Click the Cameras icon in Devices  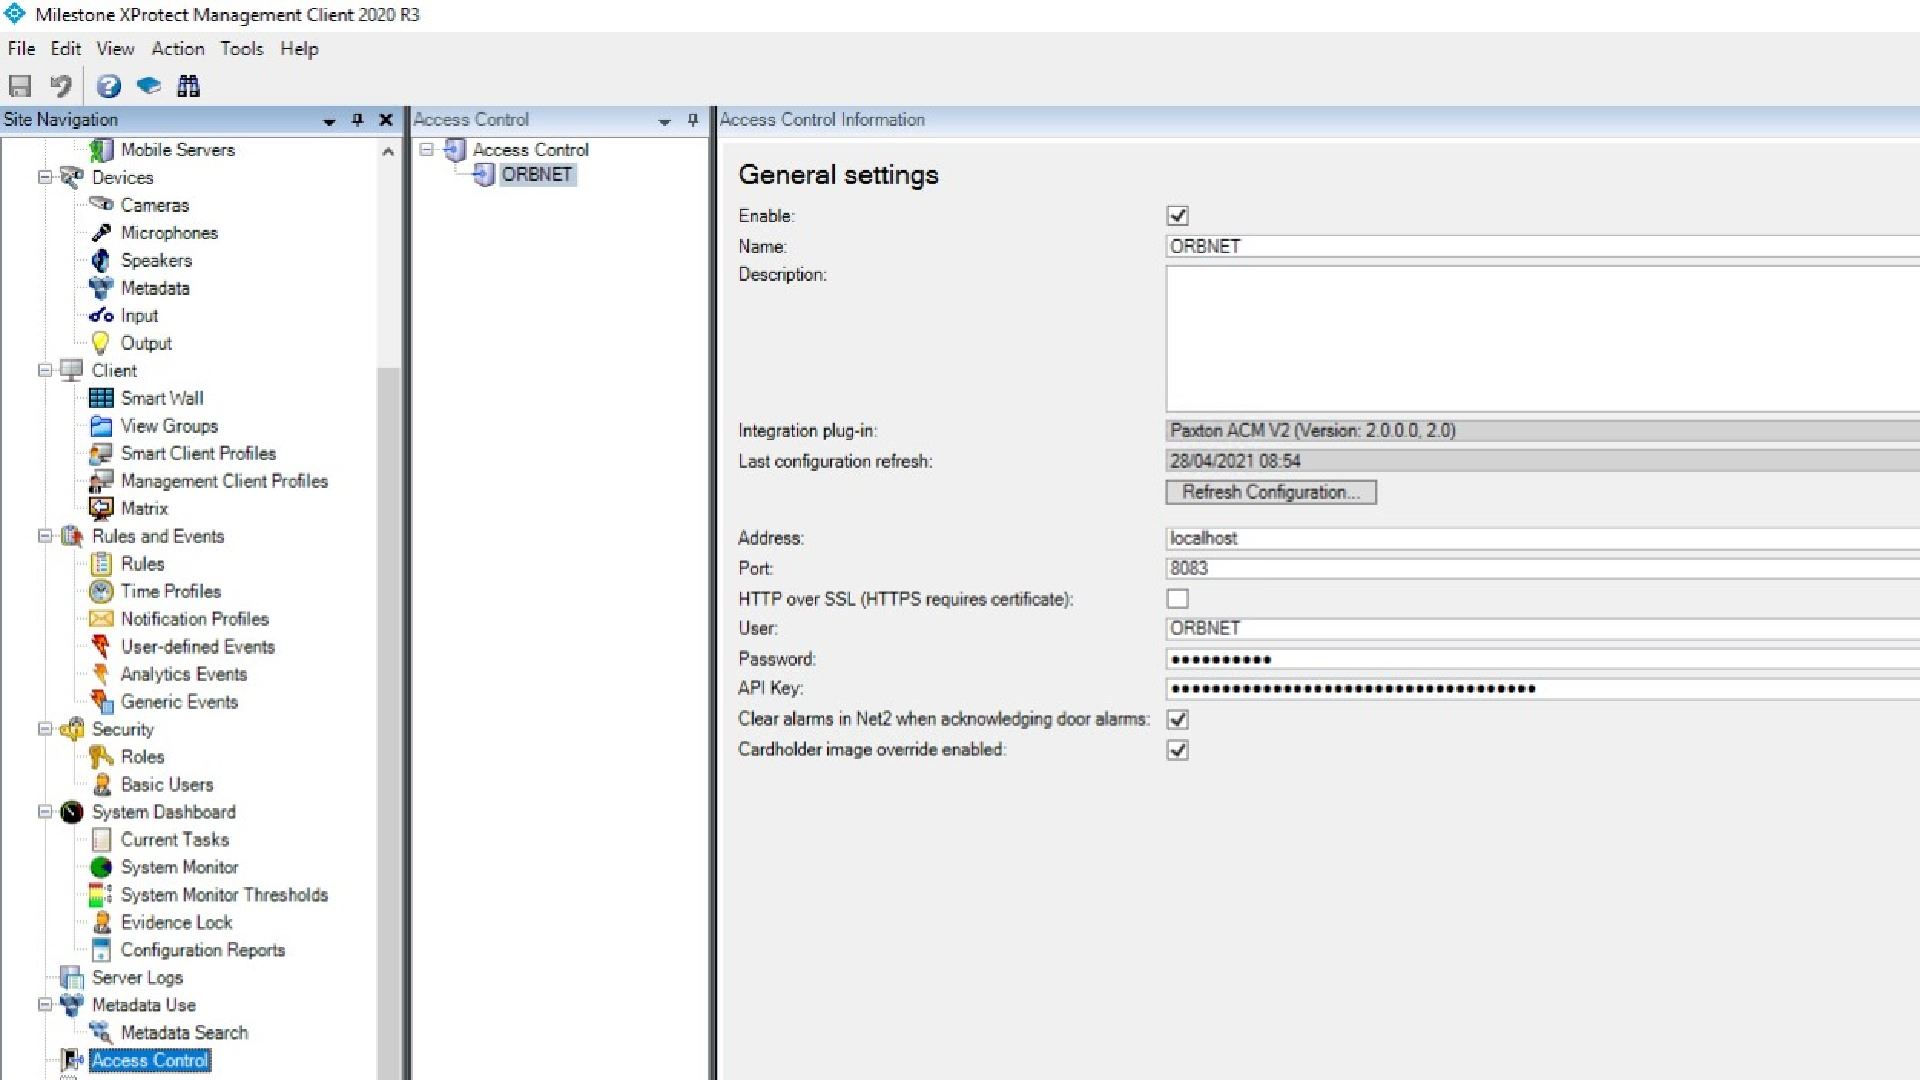tap(101, 205)
